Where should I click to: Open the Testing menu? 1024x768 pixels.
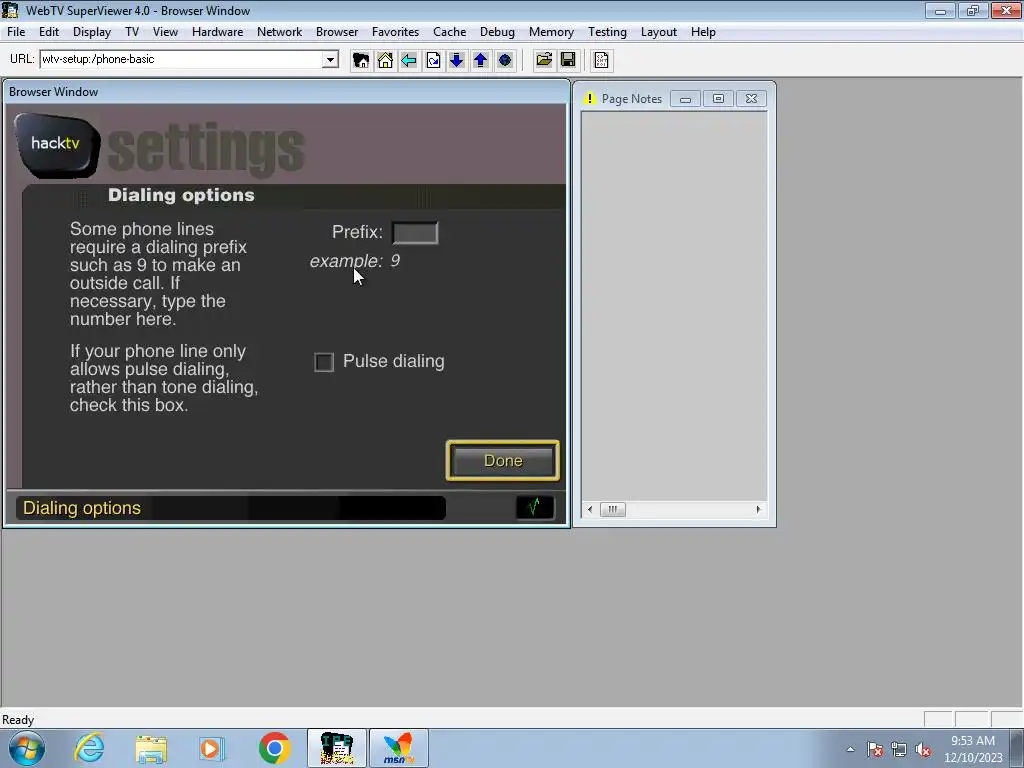pyautogui.click(x=607, y=32)
